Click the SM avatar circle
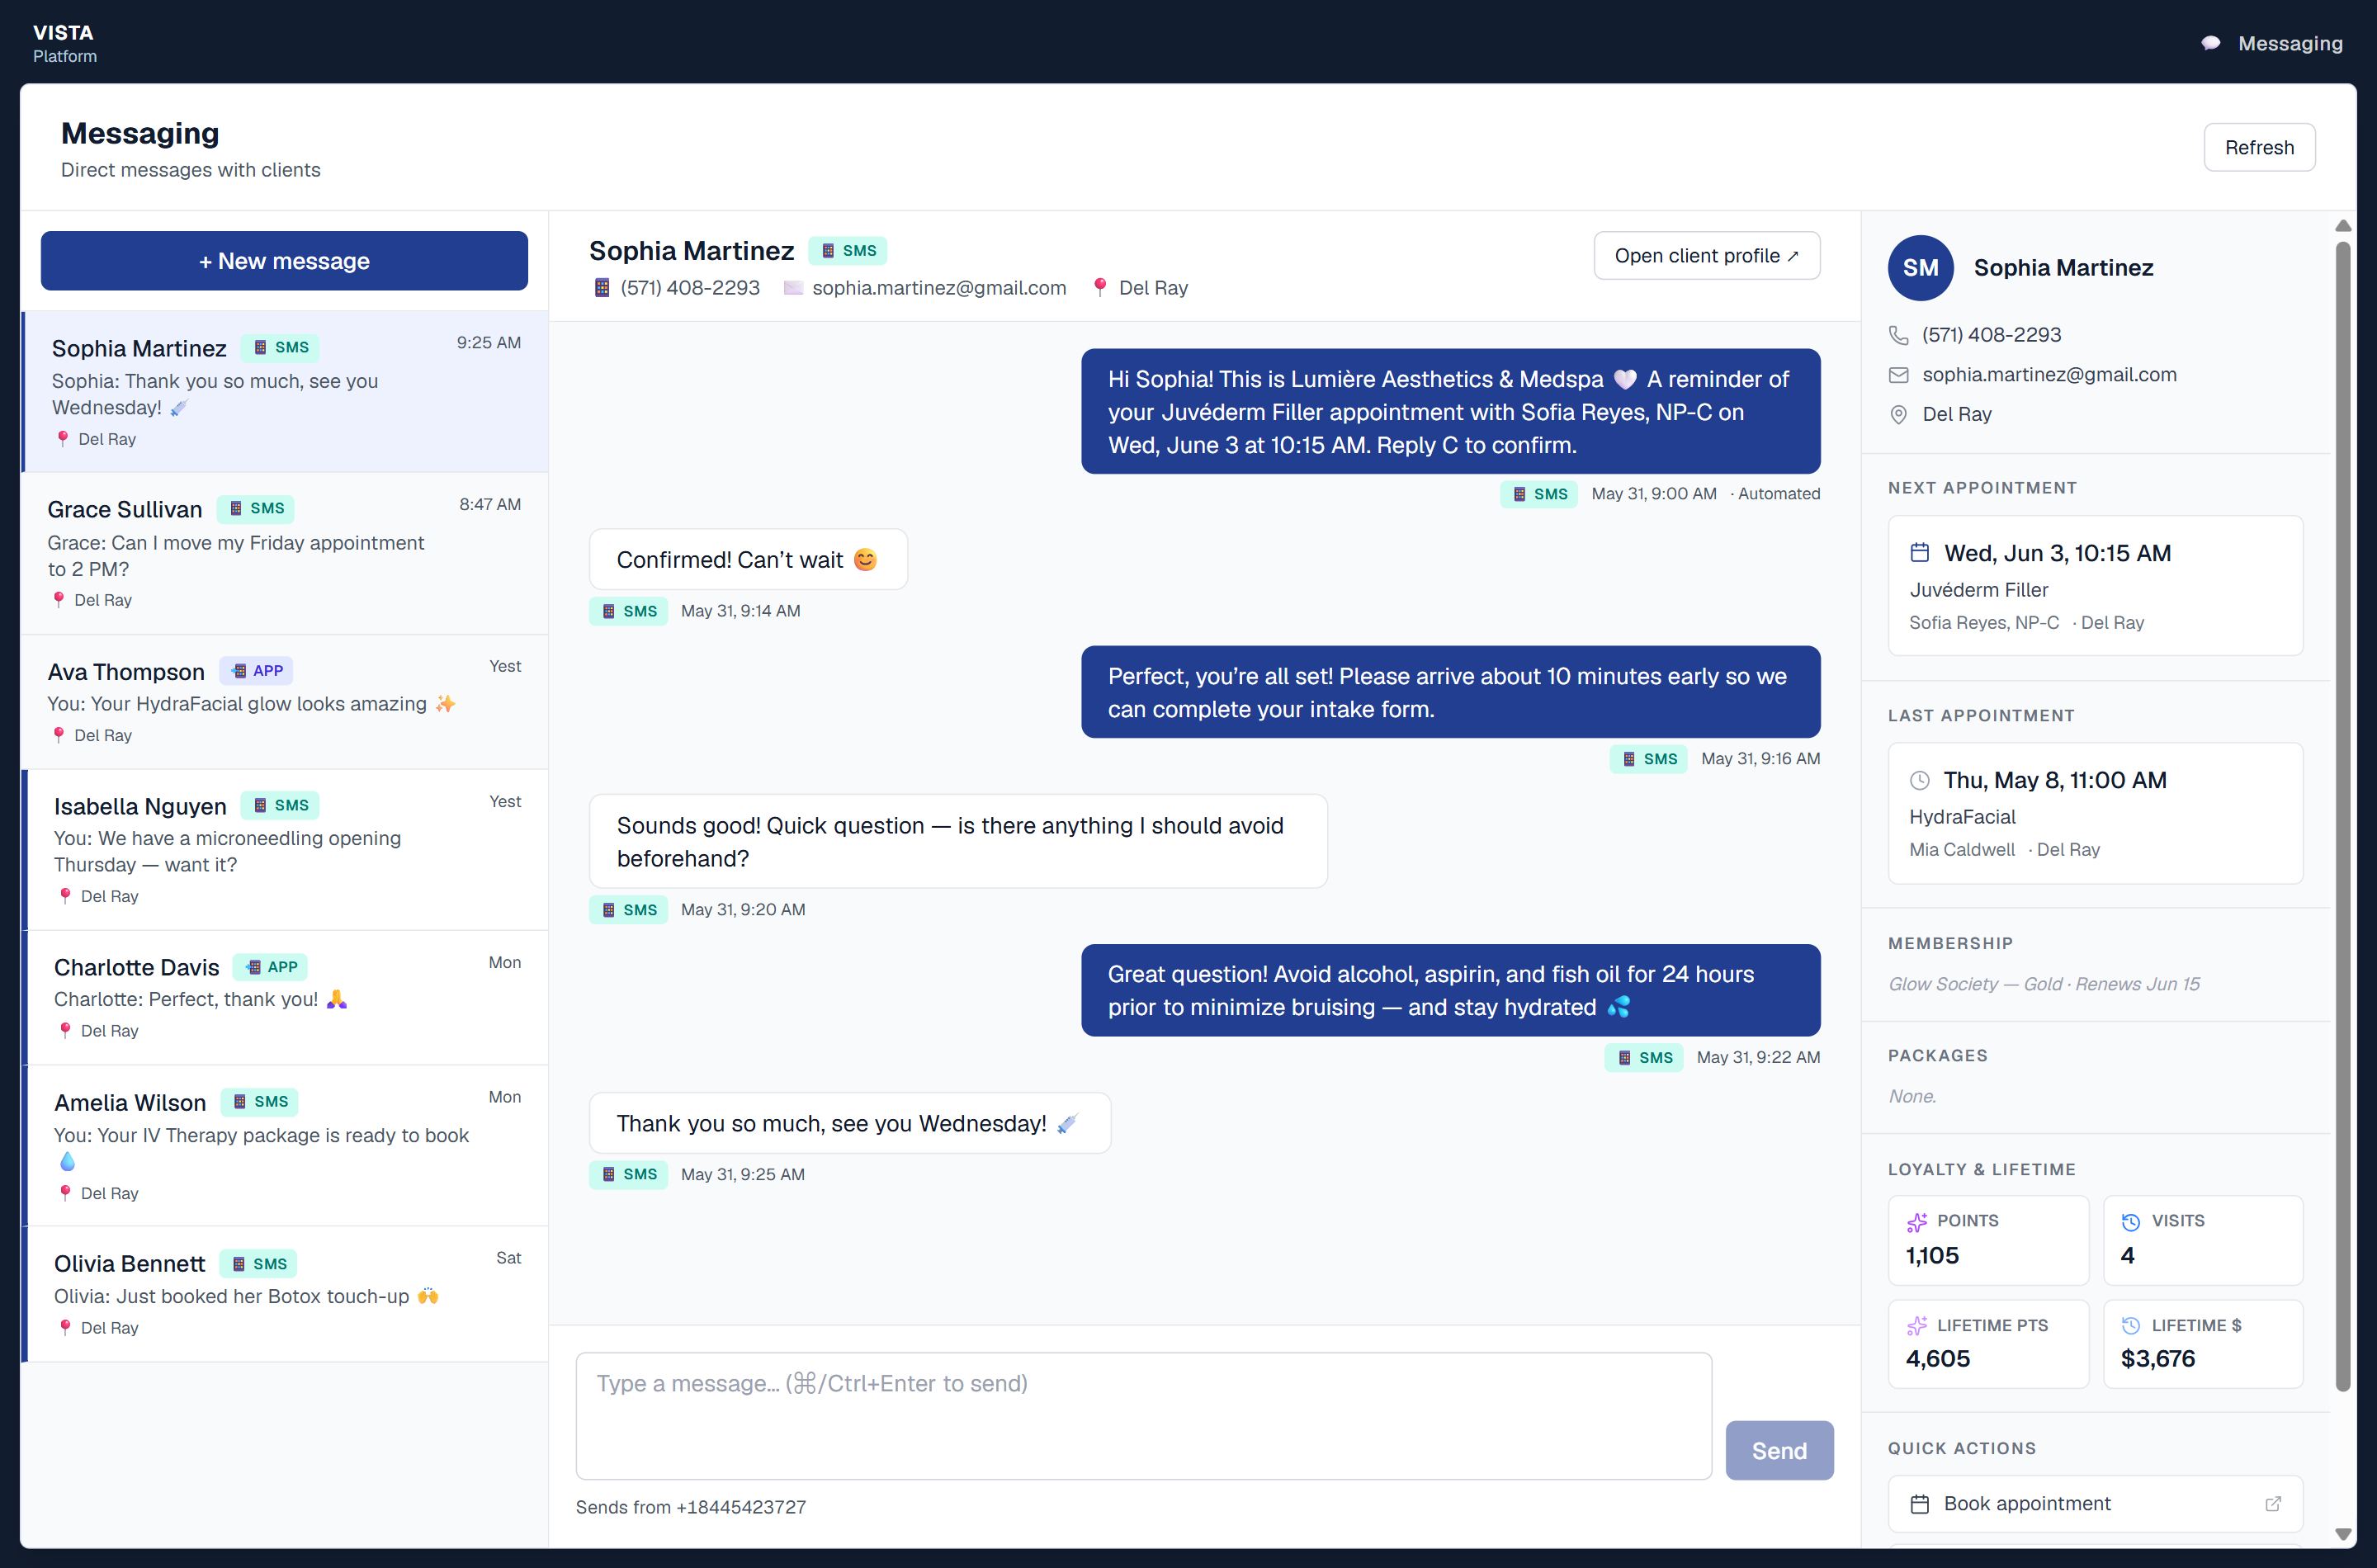The image size is (2377, 1568). click(x=1920, y=268)
